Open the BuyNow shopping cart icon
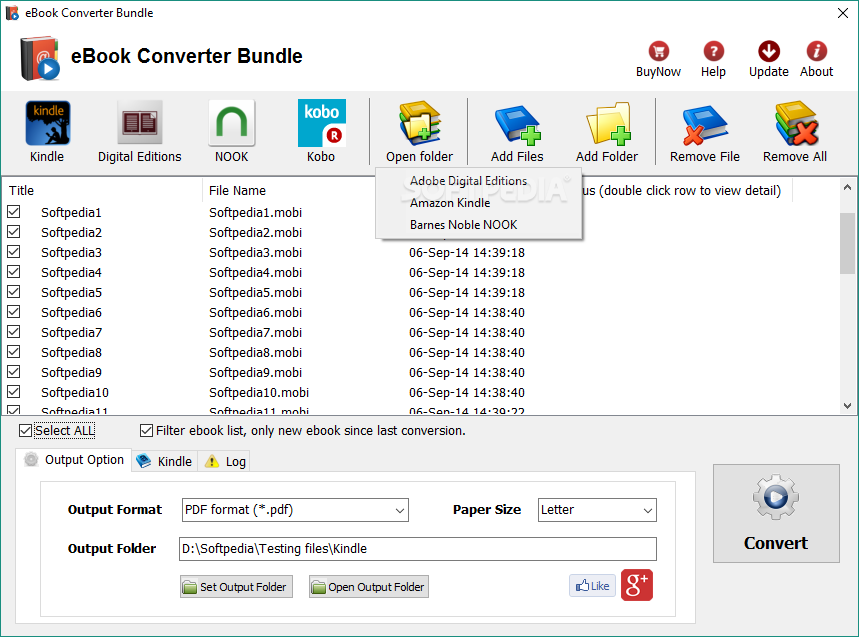Image resolution: width=859 pixels, height=637 pixels. [x=658, y=51]
